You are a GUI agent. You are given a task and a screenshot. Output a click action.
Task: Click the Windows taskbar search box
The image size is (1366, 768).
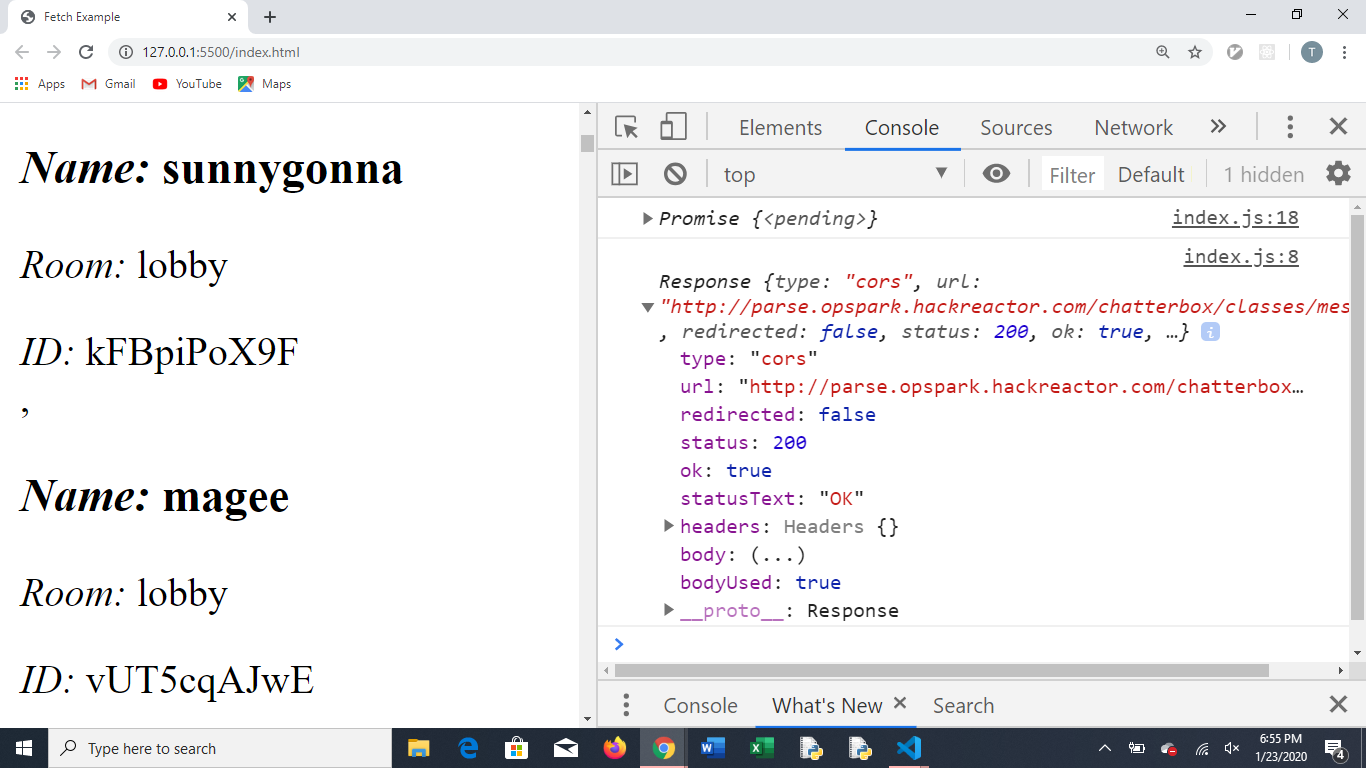(220, 748)
